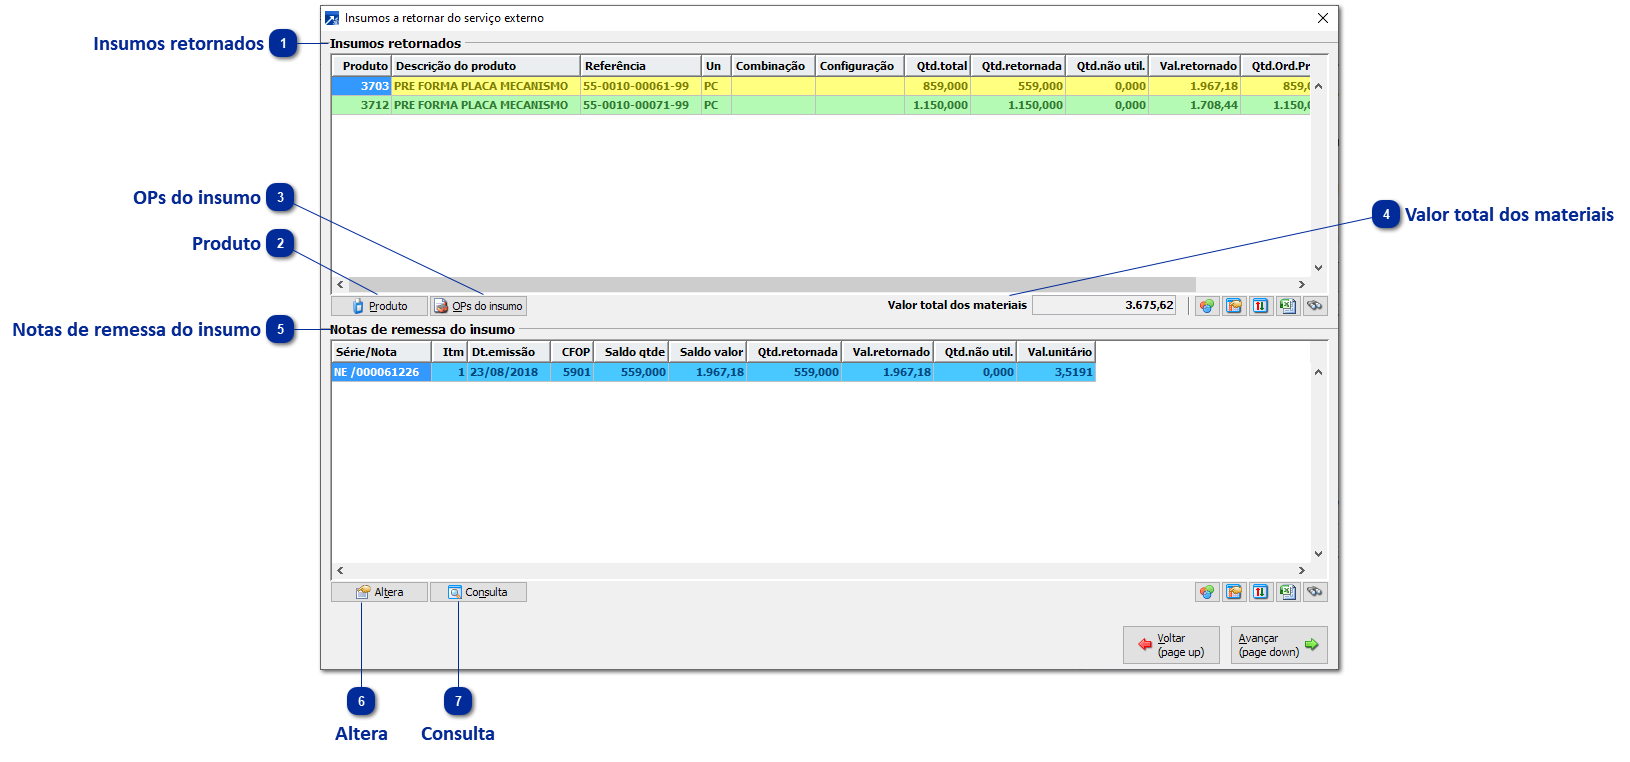Click the Val.unitário column header
Viewport: 1630px width, 762px height.
pyautogui.click(x=1056, y=352)
